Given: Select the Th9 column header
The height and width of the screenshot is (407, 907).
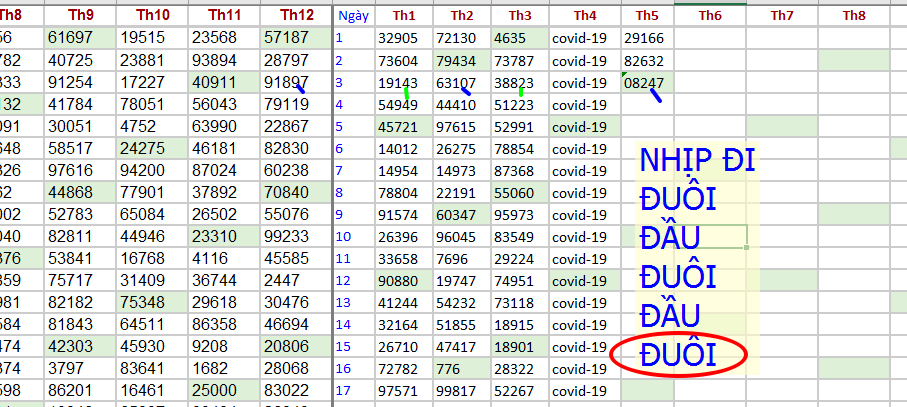Looking at the screenshot, I should [80, 16].
